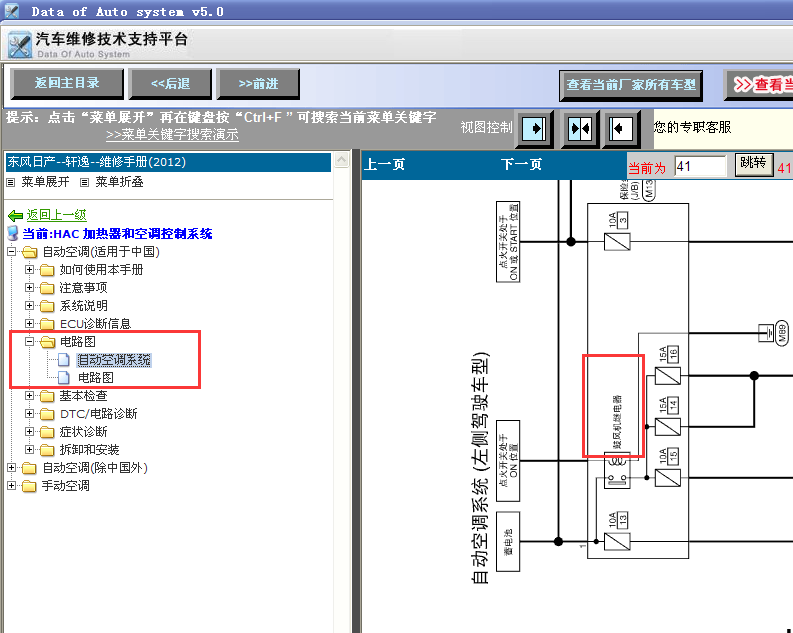The image size is (793, 633).
Task: Expand the 基本检查 node
Action: tap(29, 395)
